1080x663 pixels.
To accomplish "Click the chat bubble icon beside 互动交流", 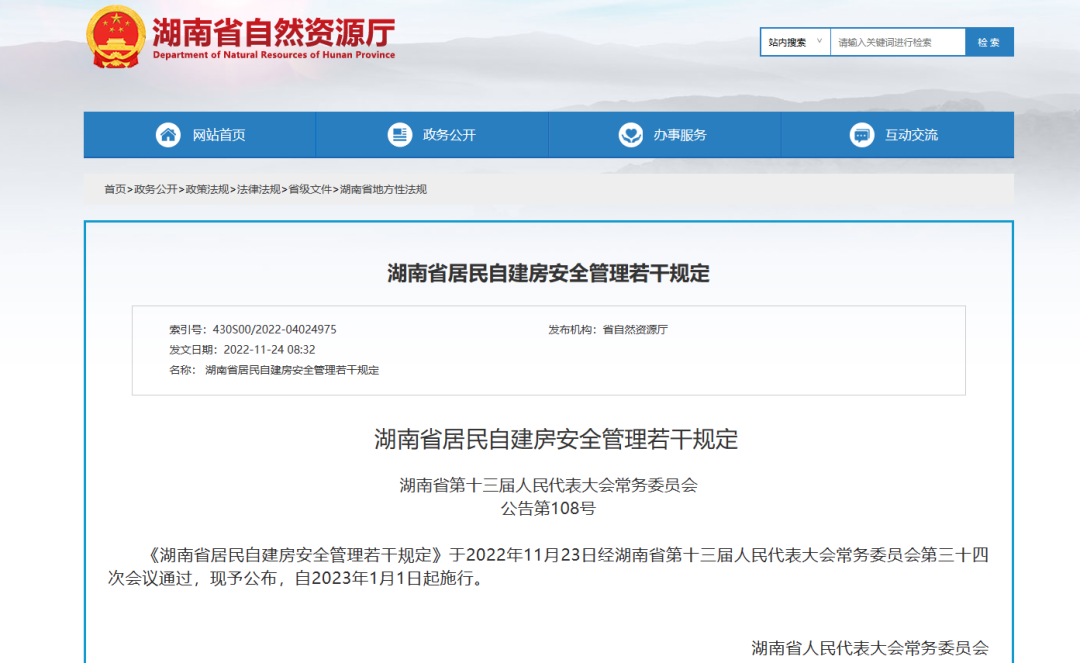I will 861,135.
